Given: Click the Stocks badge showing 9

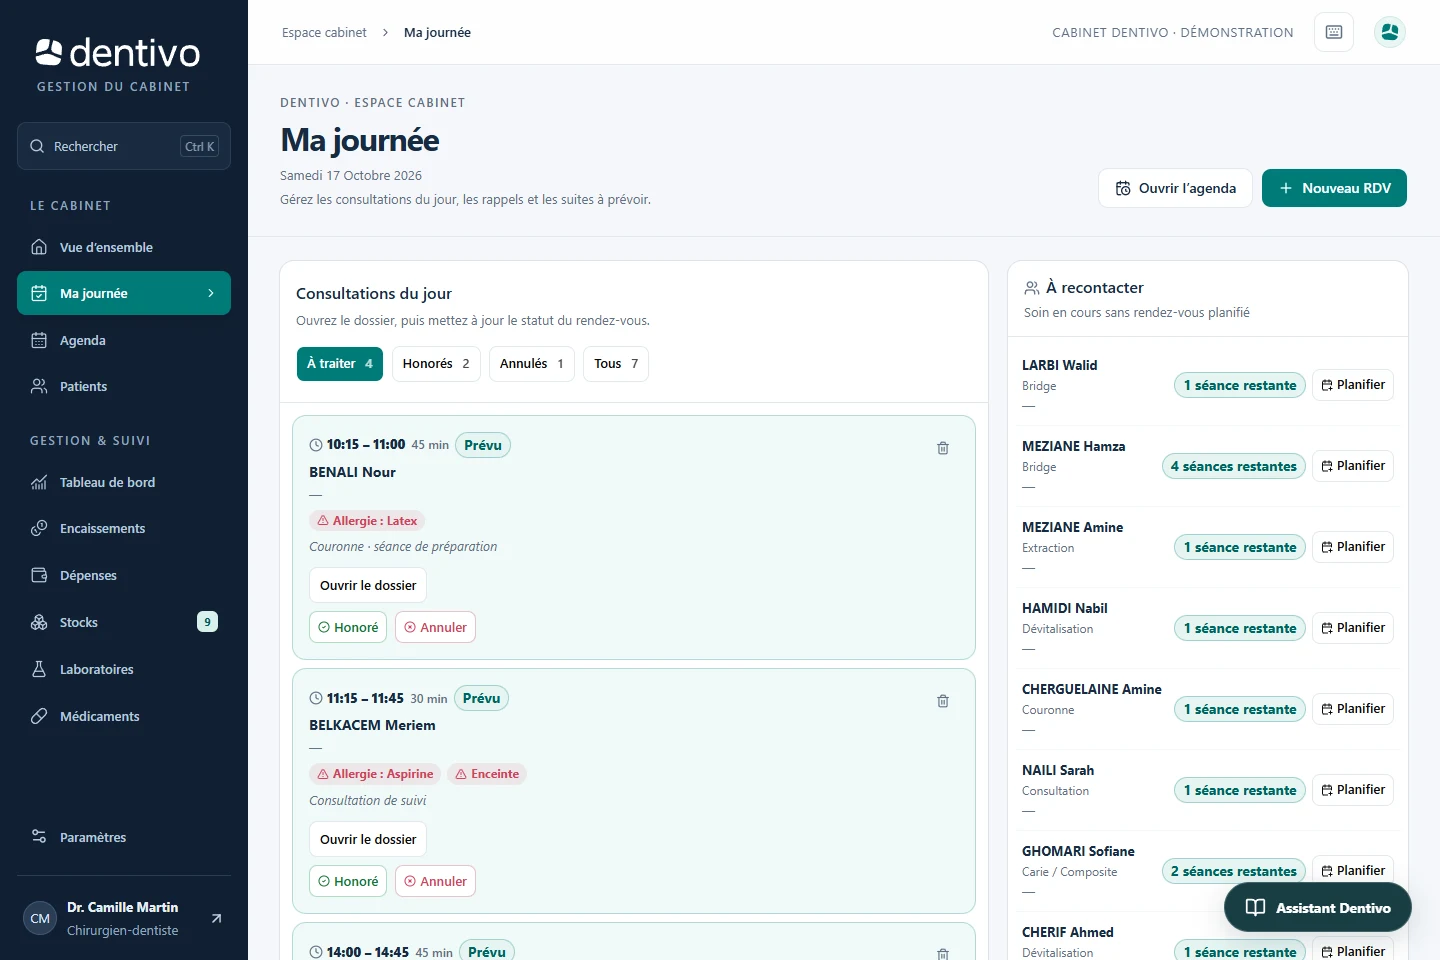Looking at the screenshot, I should 207,622.
